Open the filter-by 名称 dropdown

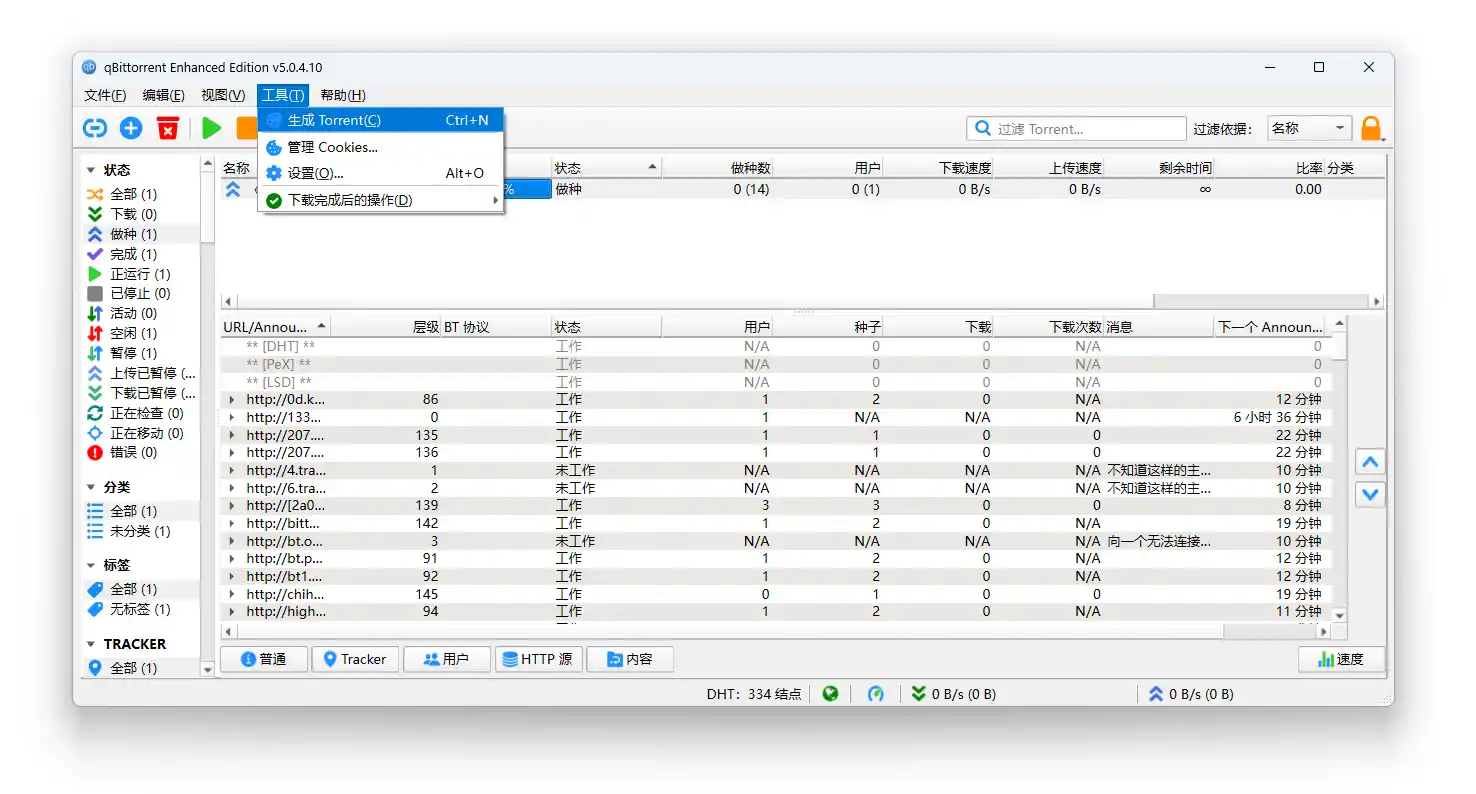(x=1309, y=128)
